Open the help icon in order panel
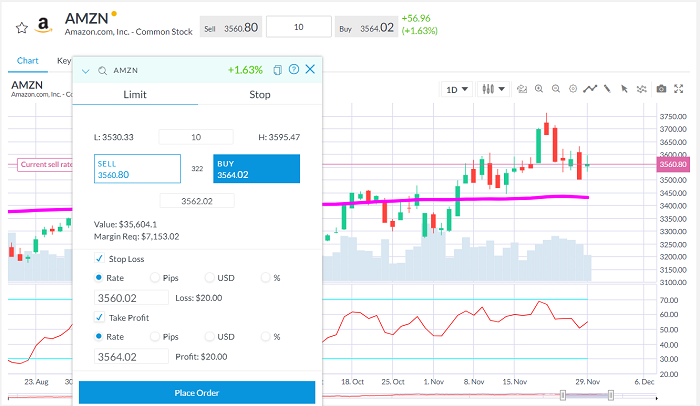 (294, 70)
